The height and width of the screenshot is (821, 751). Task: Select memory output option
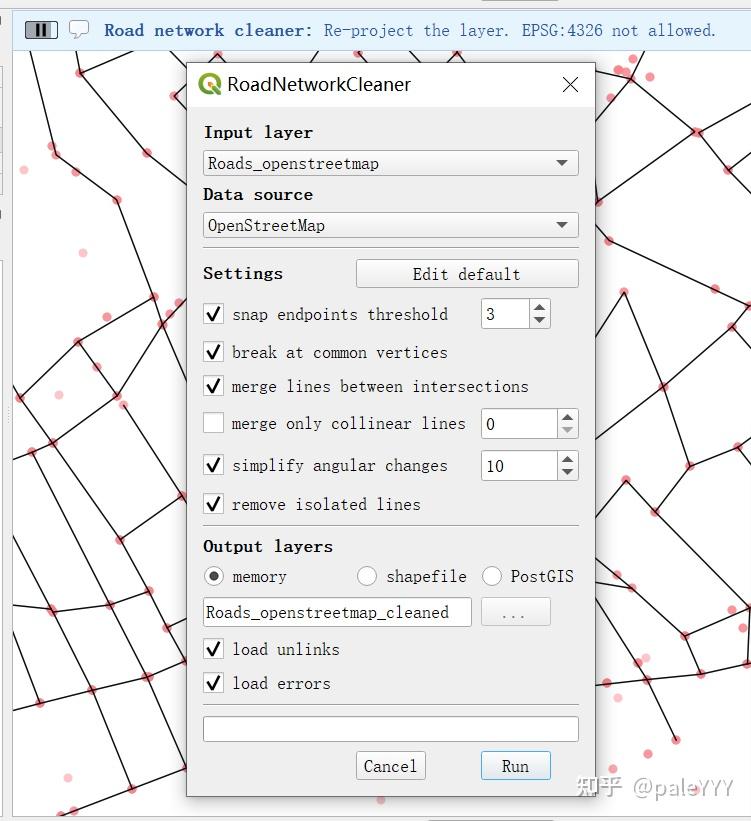(214, 576)
